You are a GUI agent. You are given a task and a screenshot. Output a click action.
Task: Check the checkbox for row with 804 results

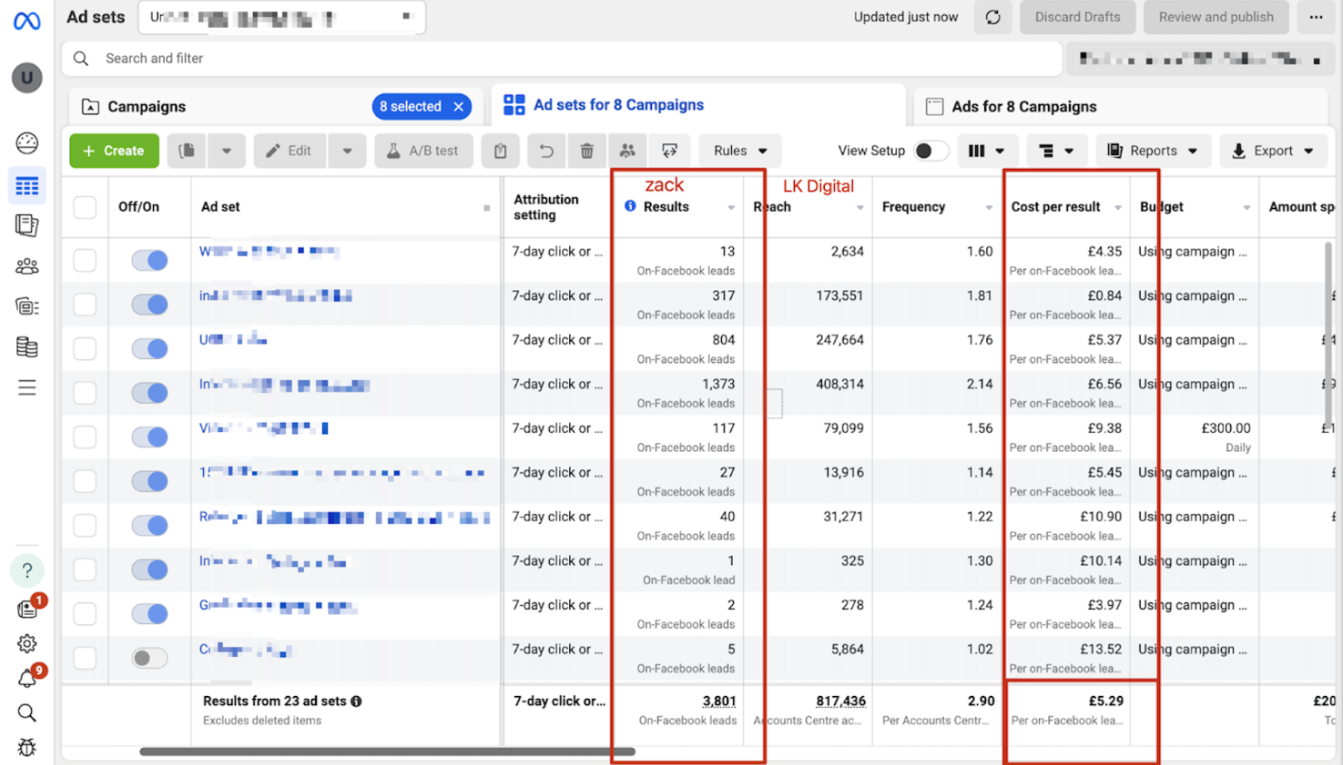tap(85, 349)
